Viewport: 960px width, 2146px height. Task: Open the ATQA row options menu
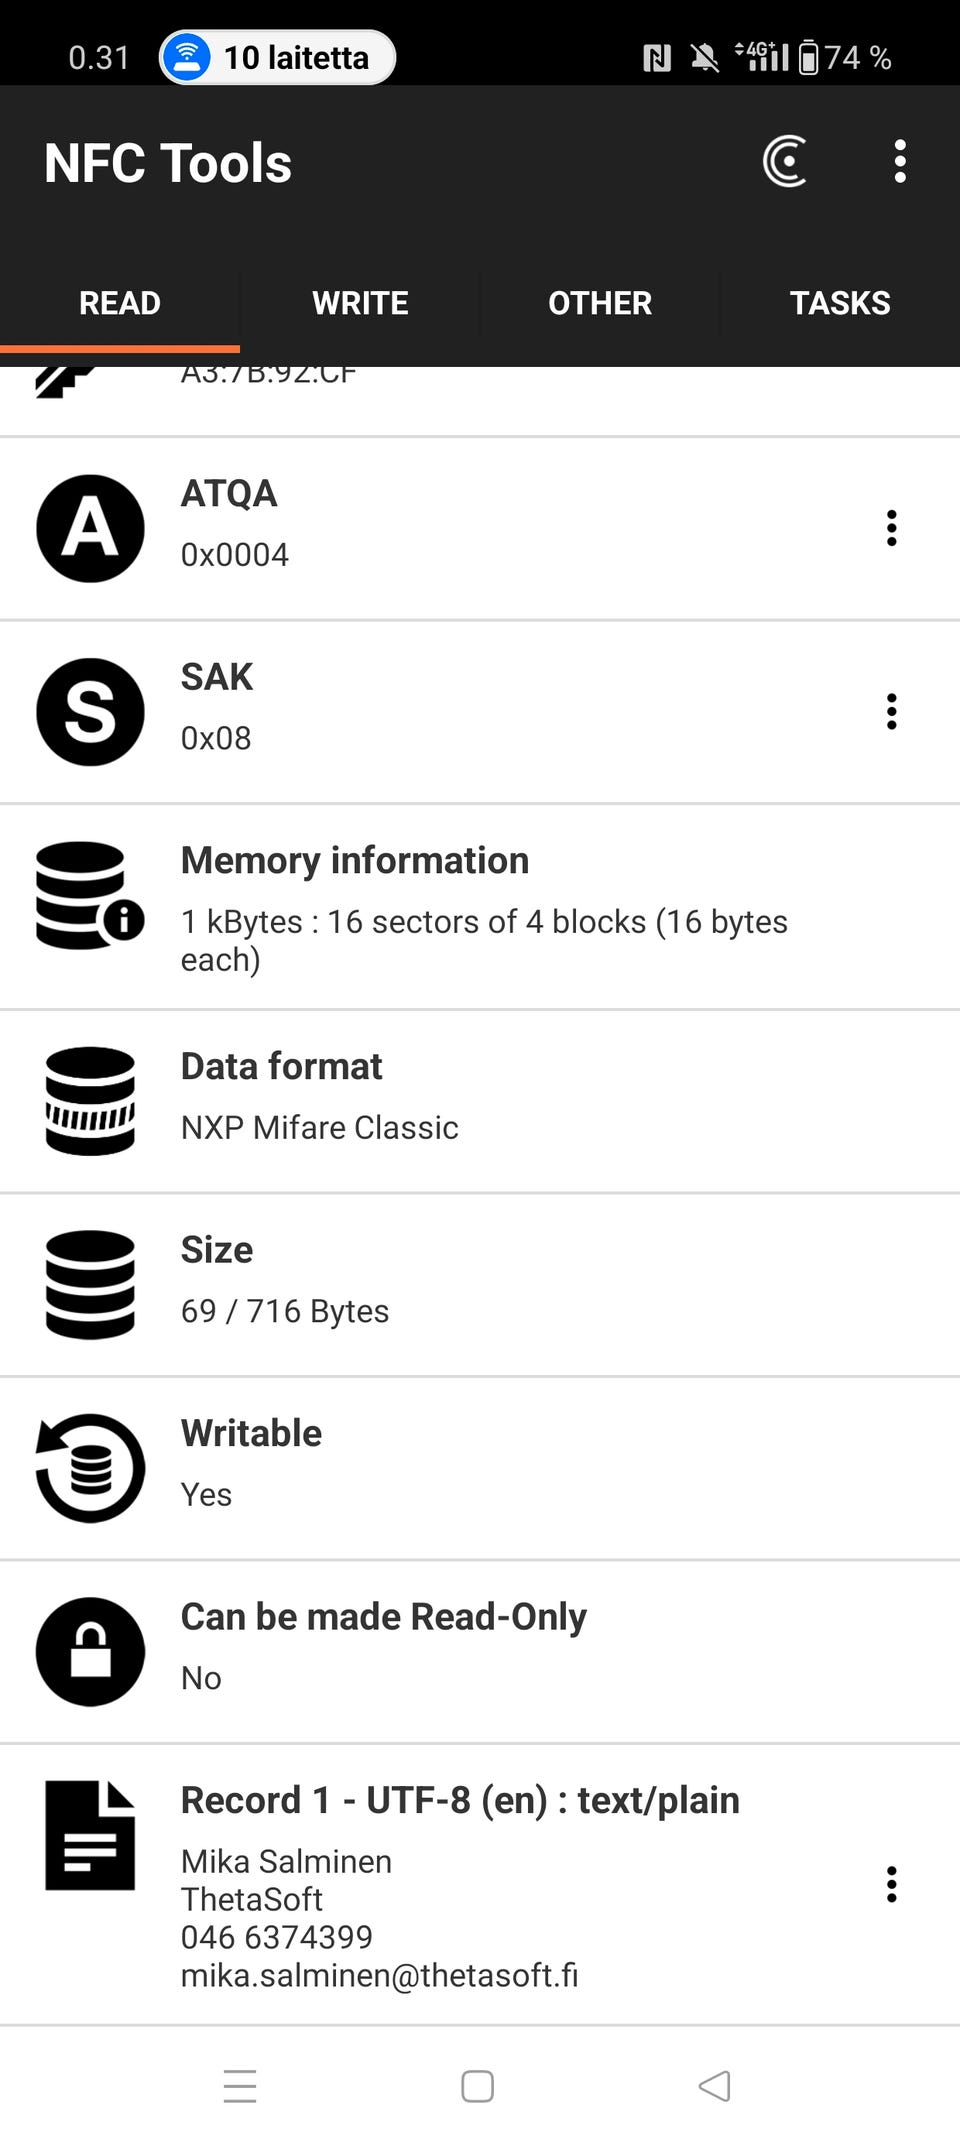[891, 528]
